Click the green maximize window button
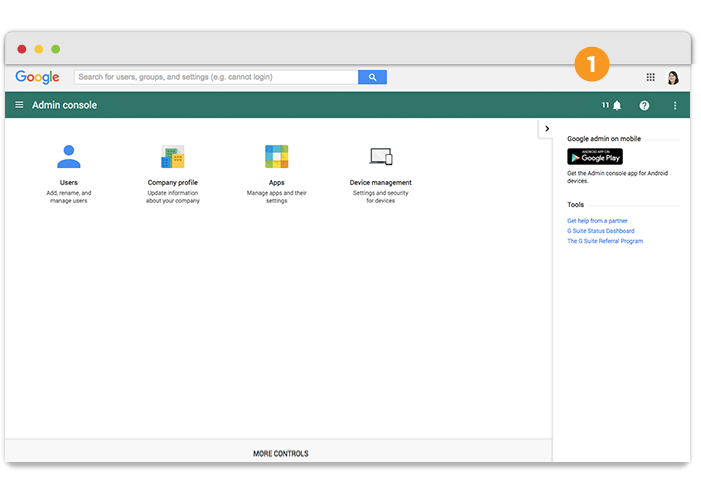701x500 pixels. pyautogui.click(x=55, y=49)
